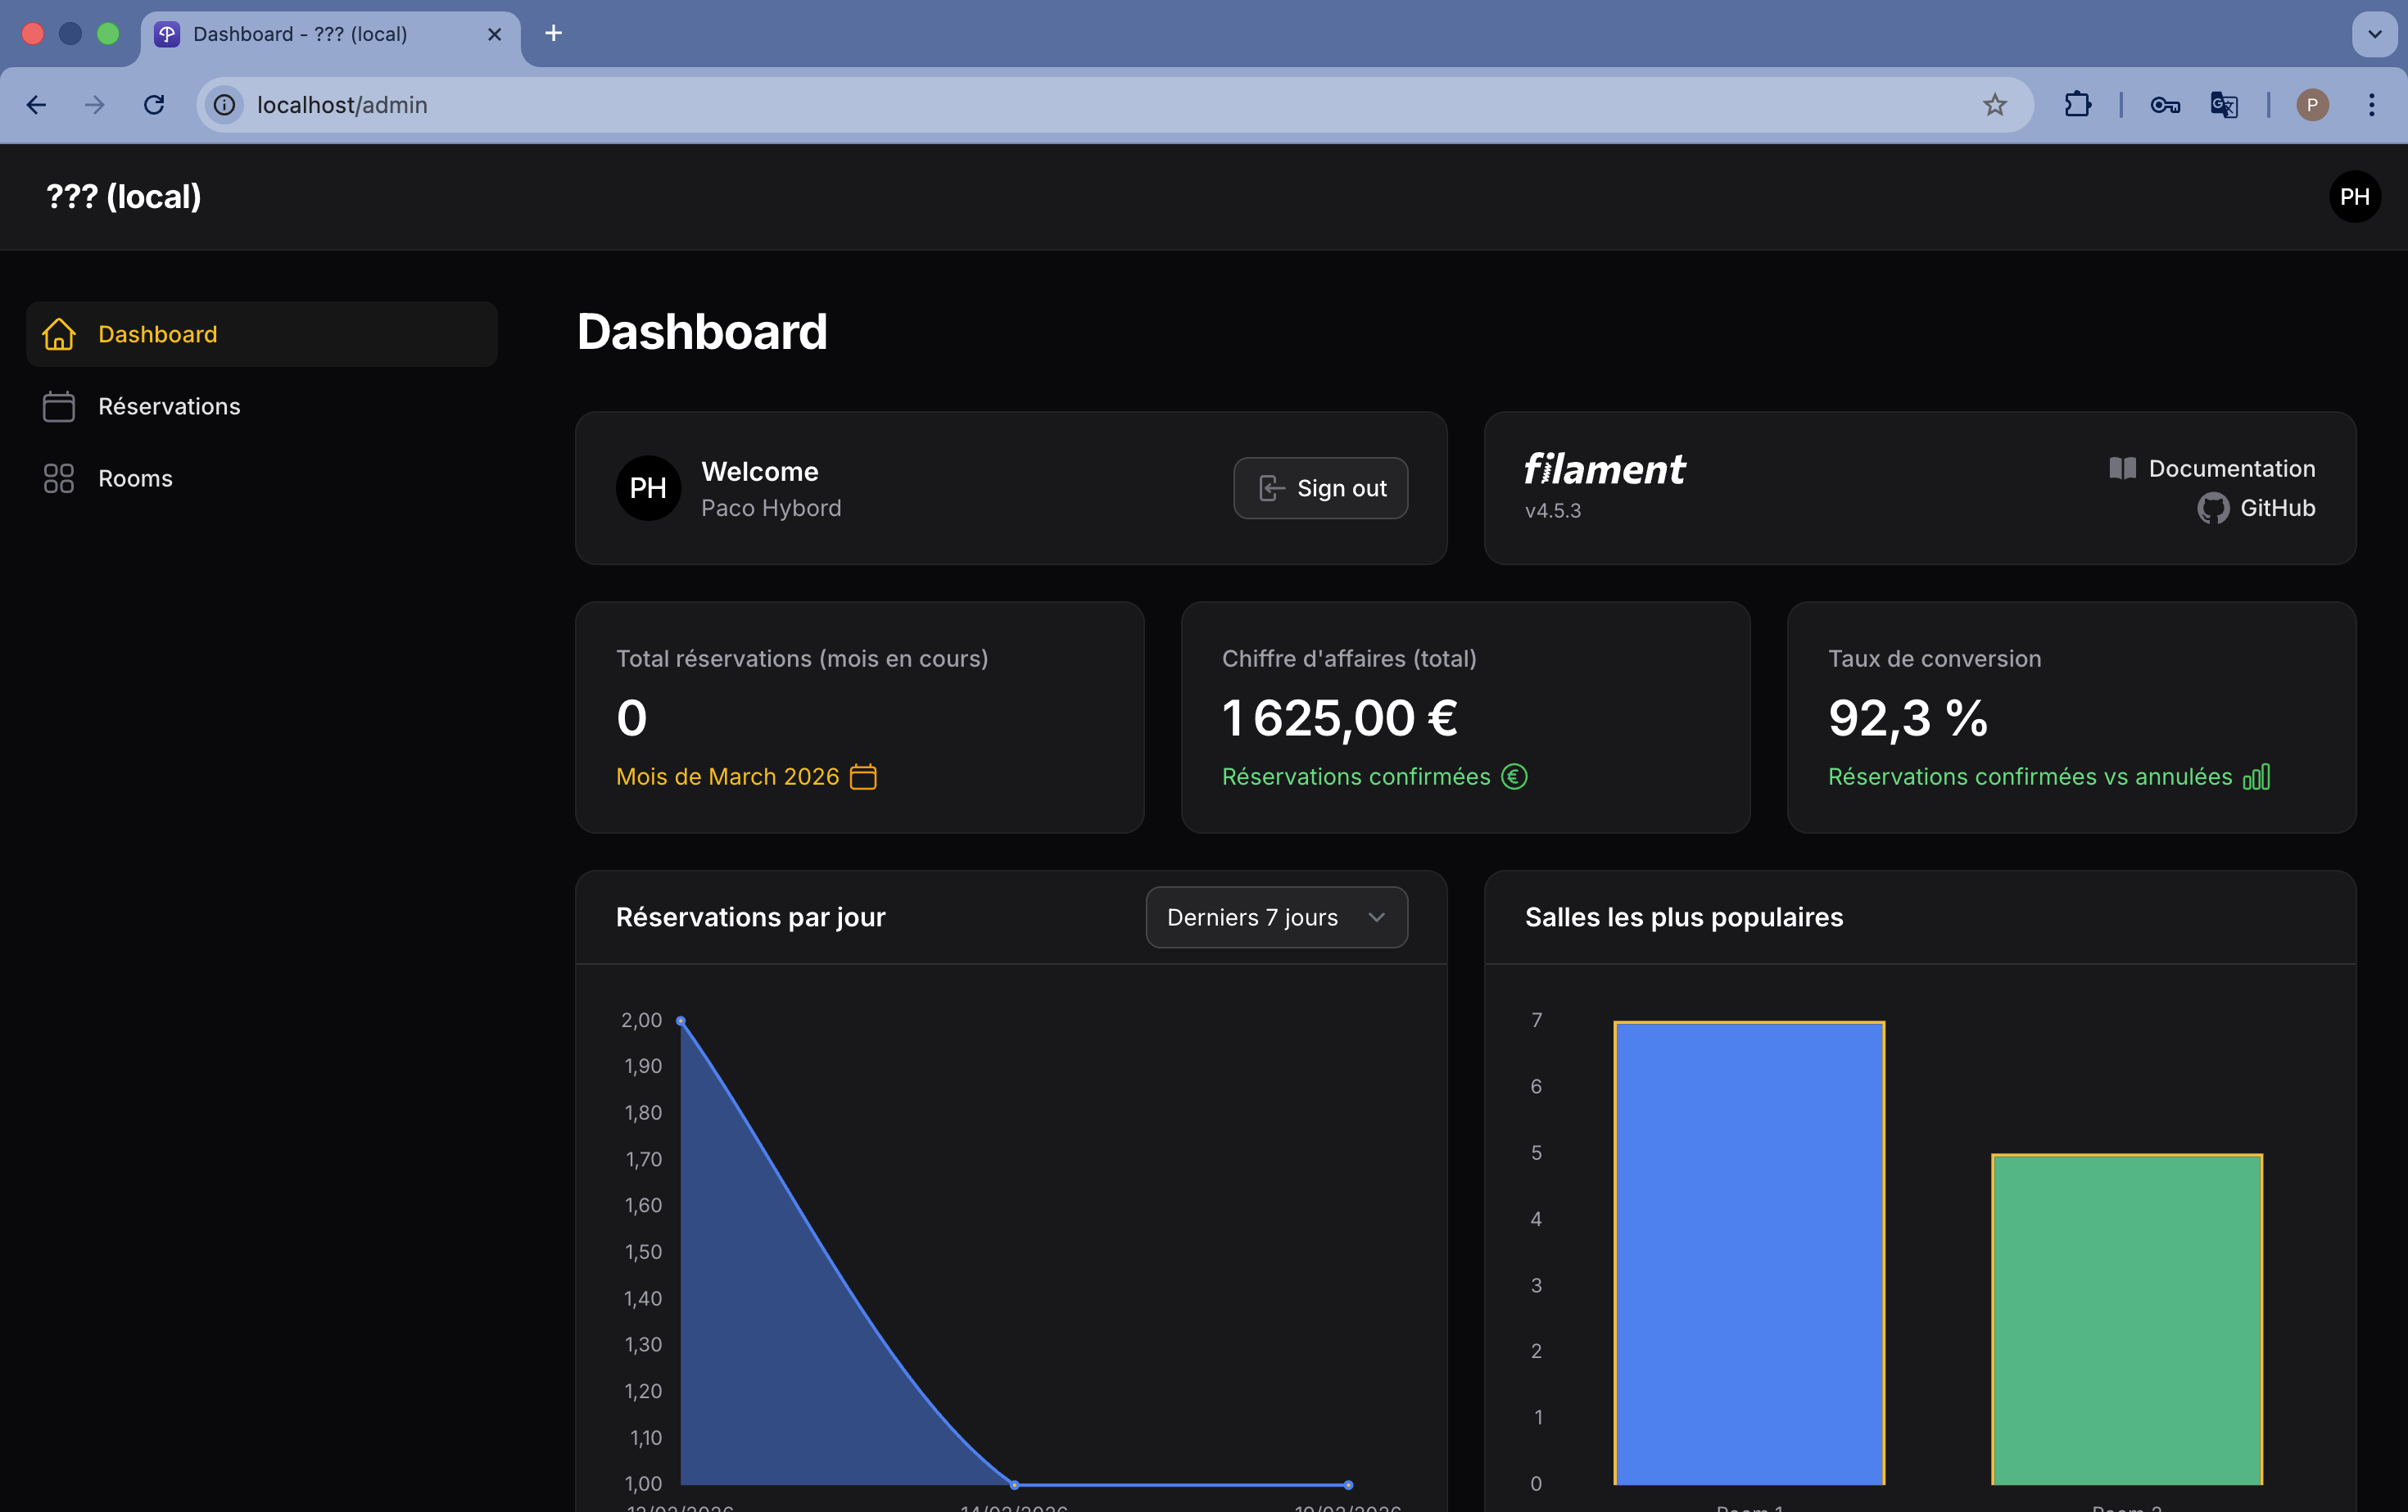Open the PH user avatar menu
Viewport: 2408px width, 1512px height.
point(2355,196)
